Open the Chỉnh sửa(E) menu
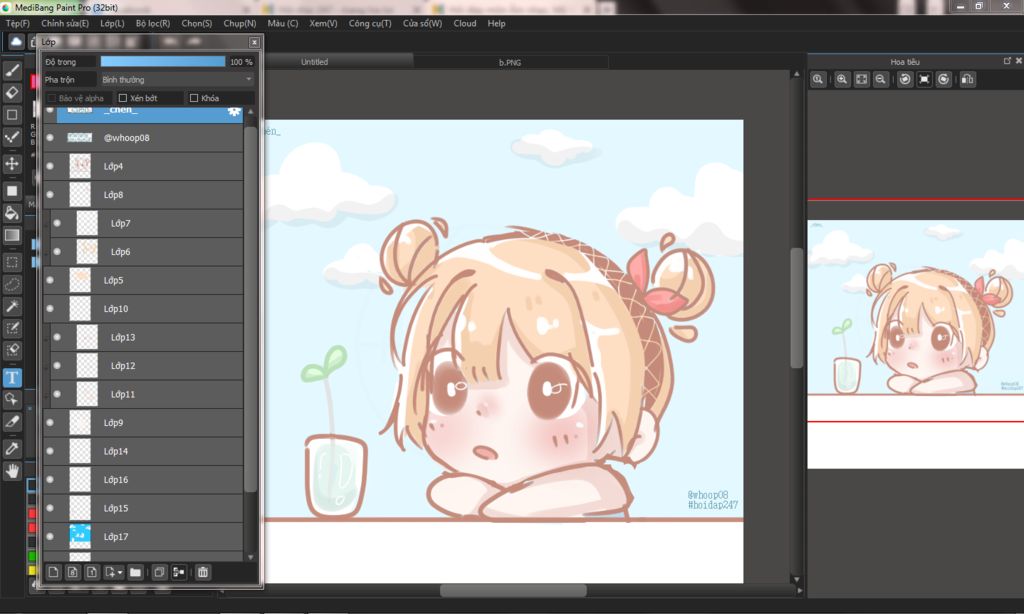This screenshot has width=1024, height=614. 65,24
